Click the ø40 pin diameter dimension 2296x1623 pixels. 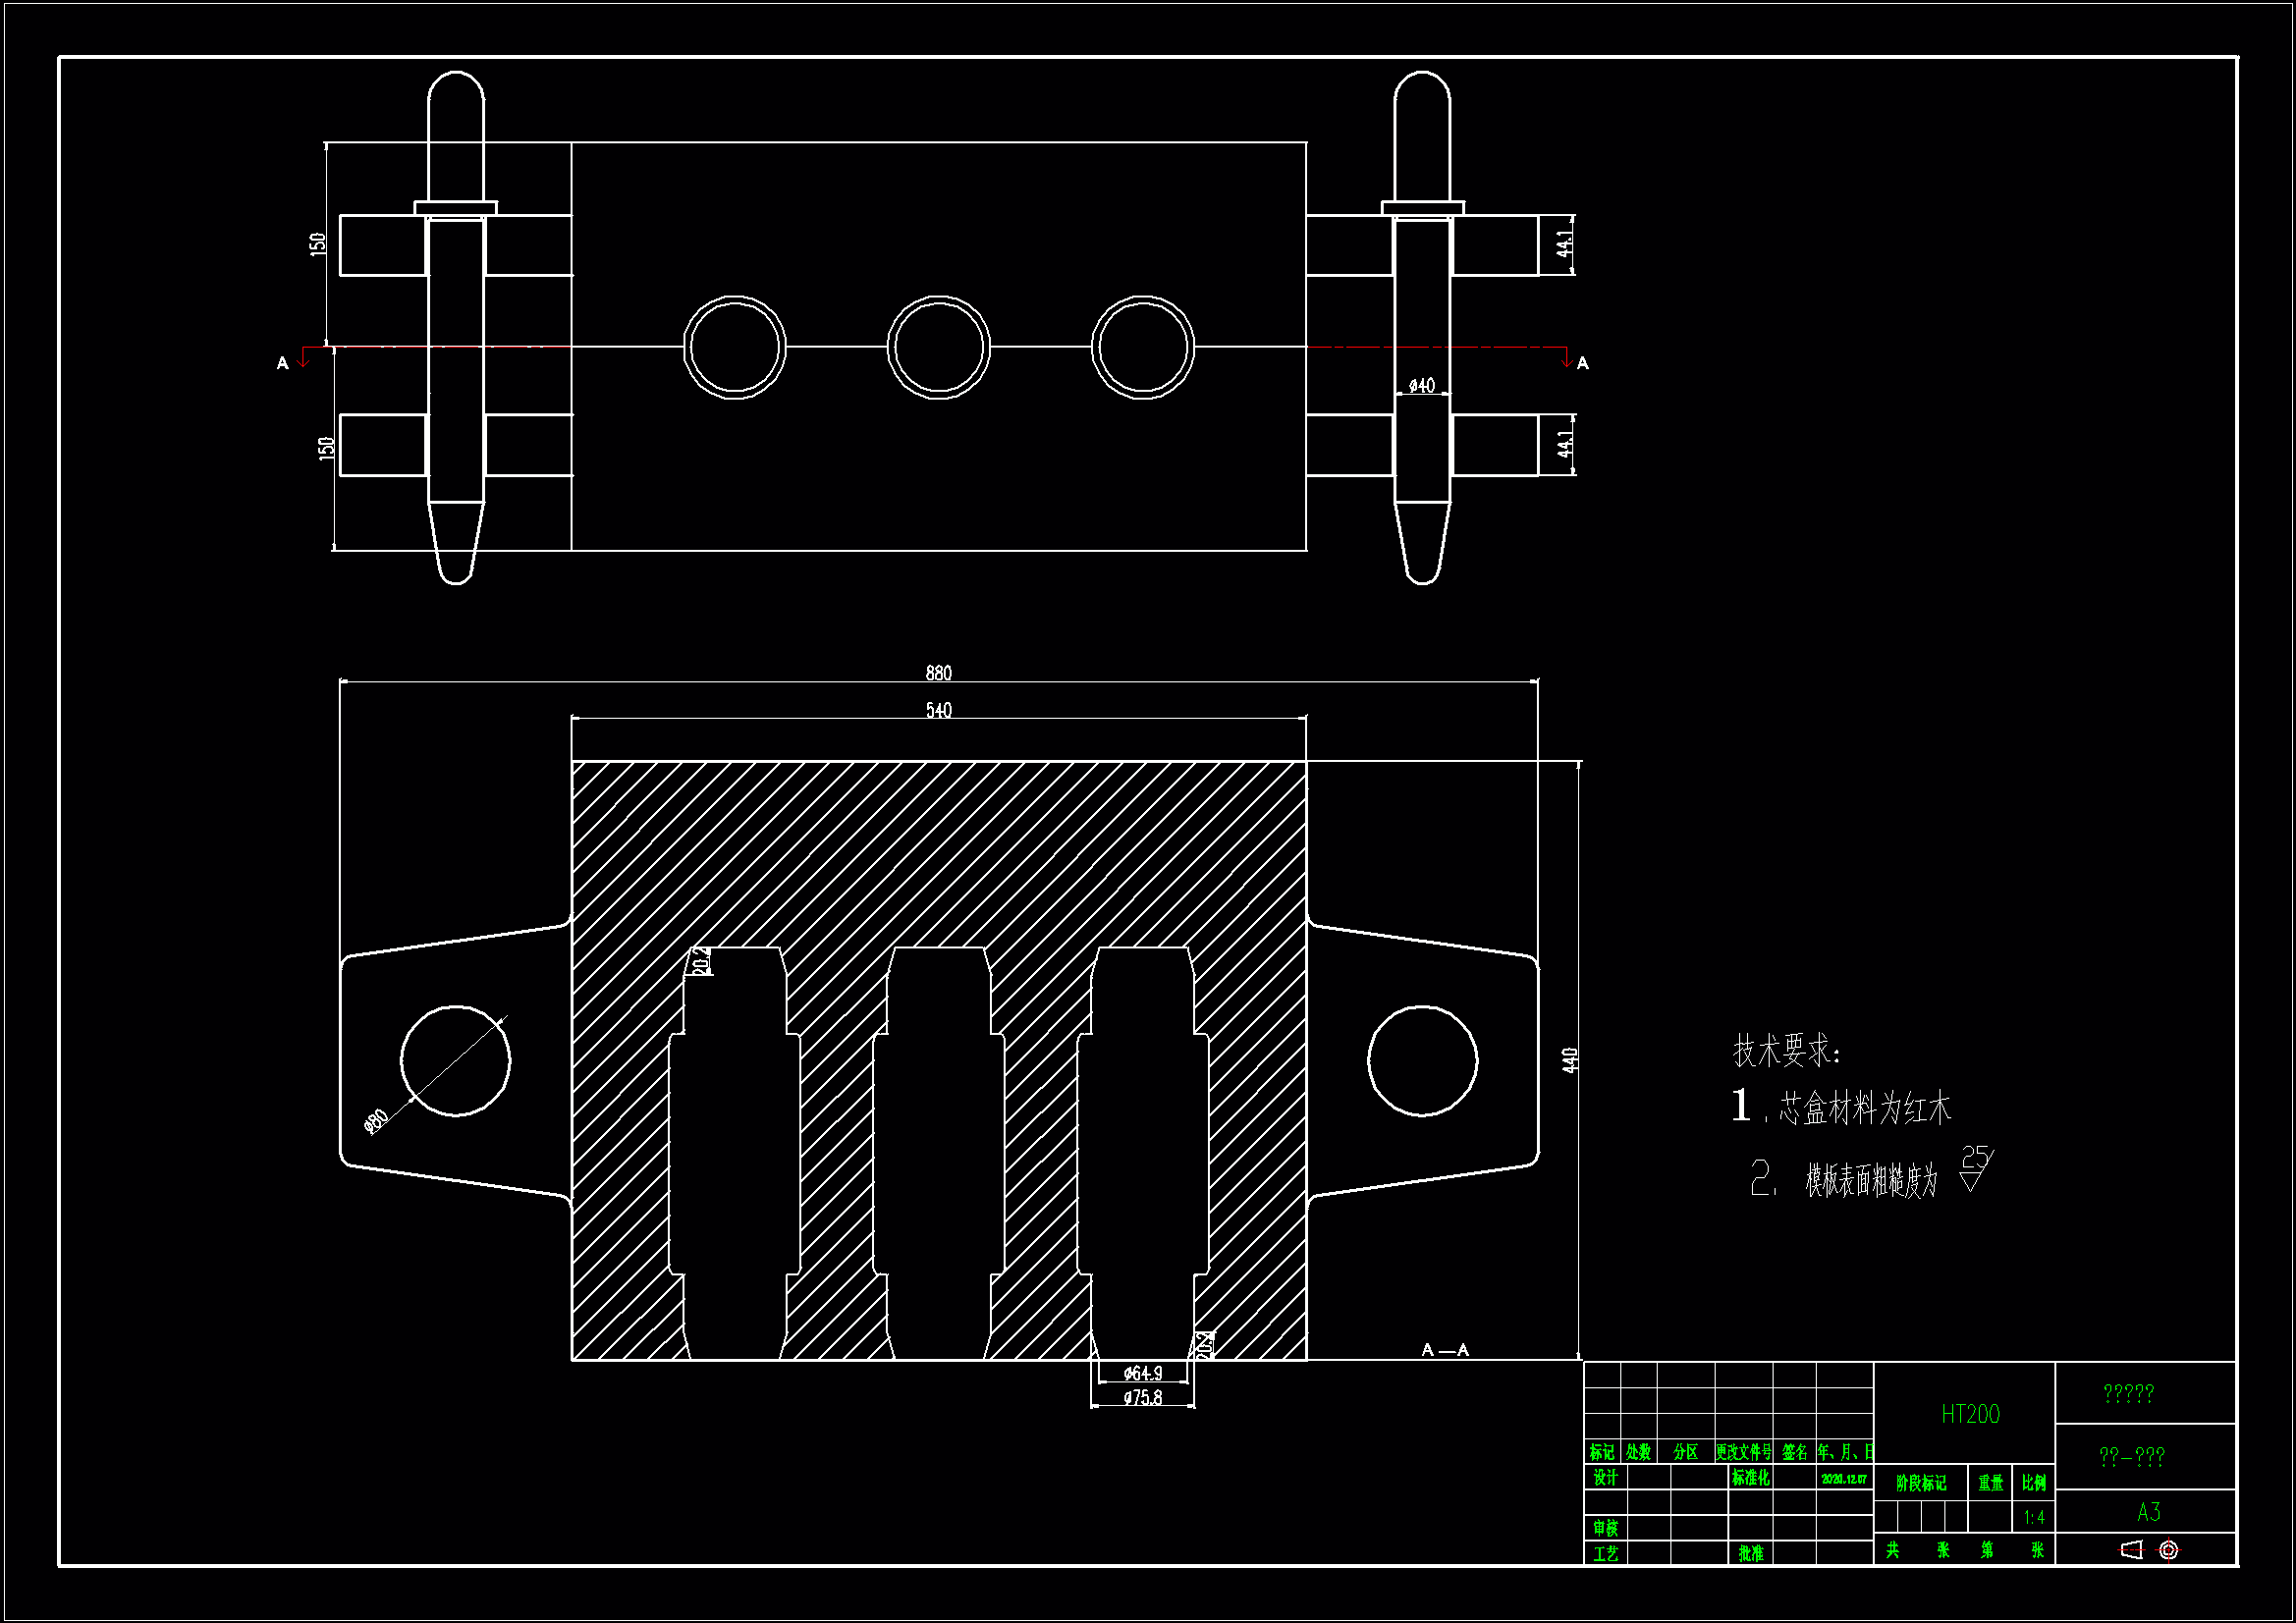coord(1421,385)
